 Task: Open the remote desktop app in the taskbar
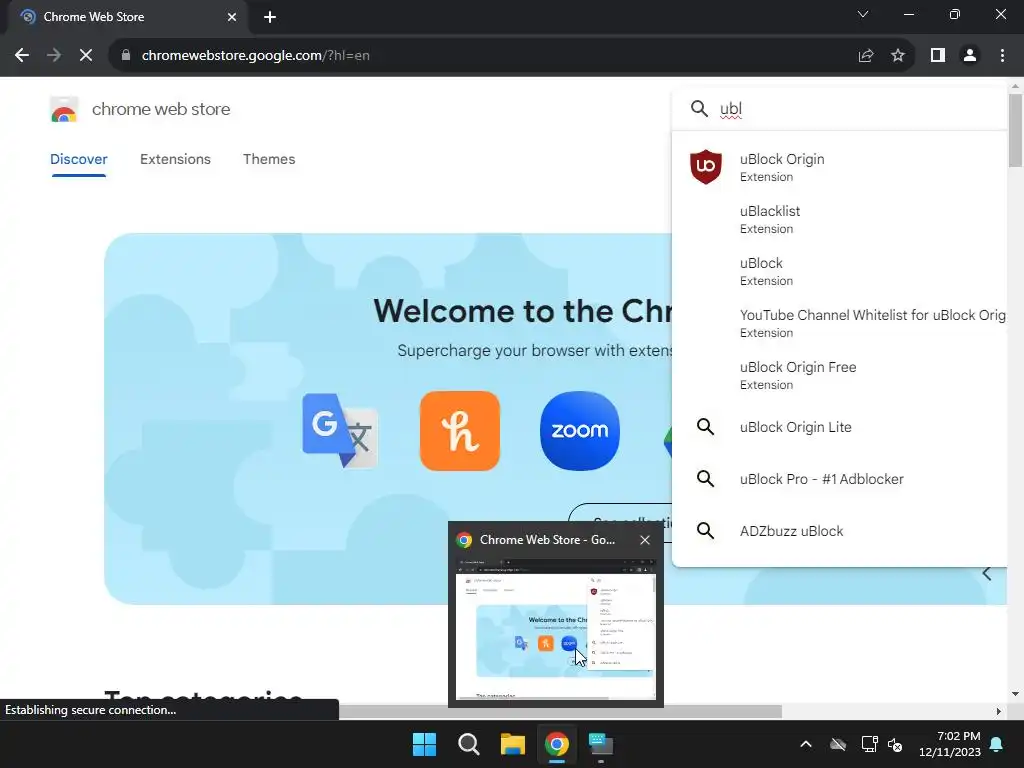(601, 744)
